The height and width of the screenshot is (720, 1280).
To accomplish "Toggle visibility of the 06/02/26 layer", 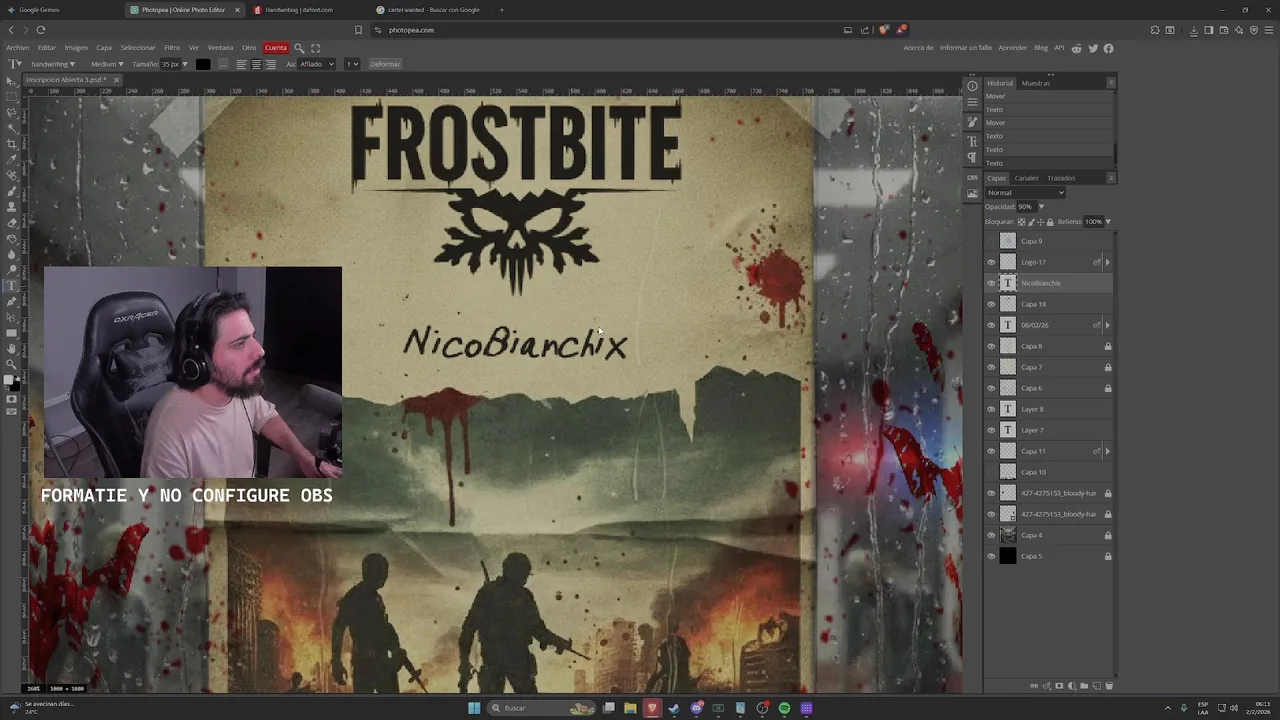I will (x=991, y=325).
